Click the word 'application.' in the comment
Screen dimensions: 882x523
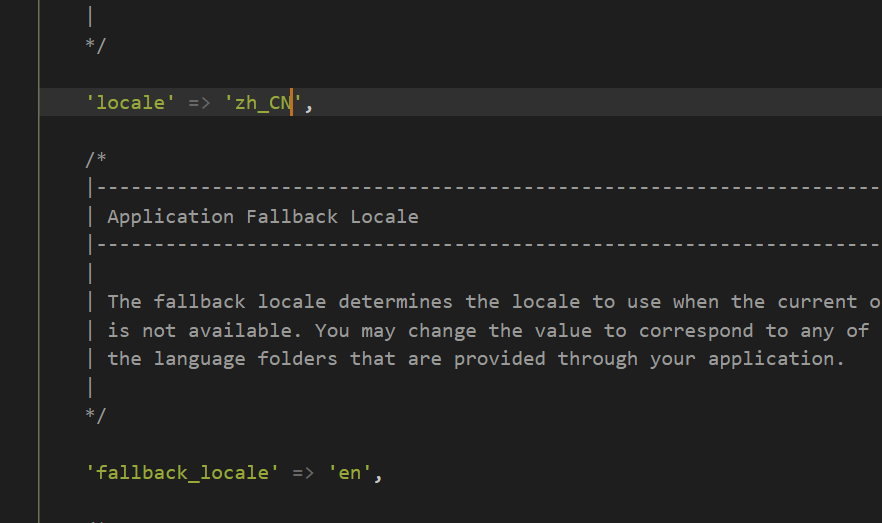[x=776, y=359]
